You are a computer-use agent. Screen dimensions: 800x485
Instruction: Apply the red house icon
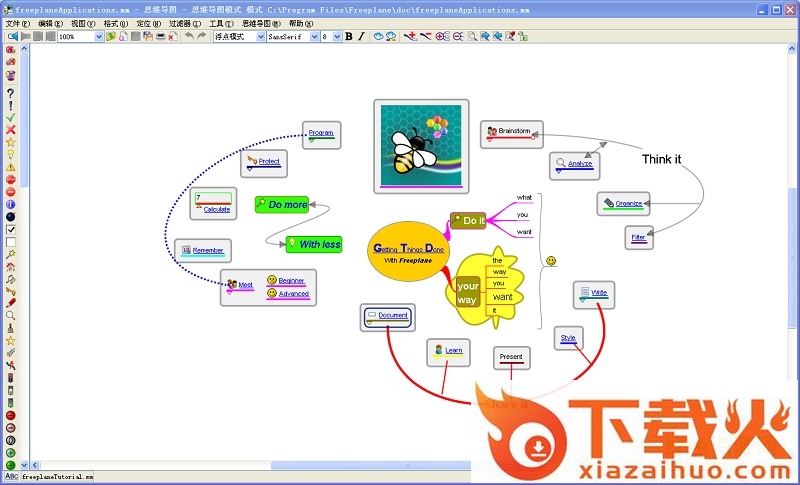click(x=10, y=266)
